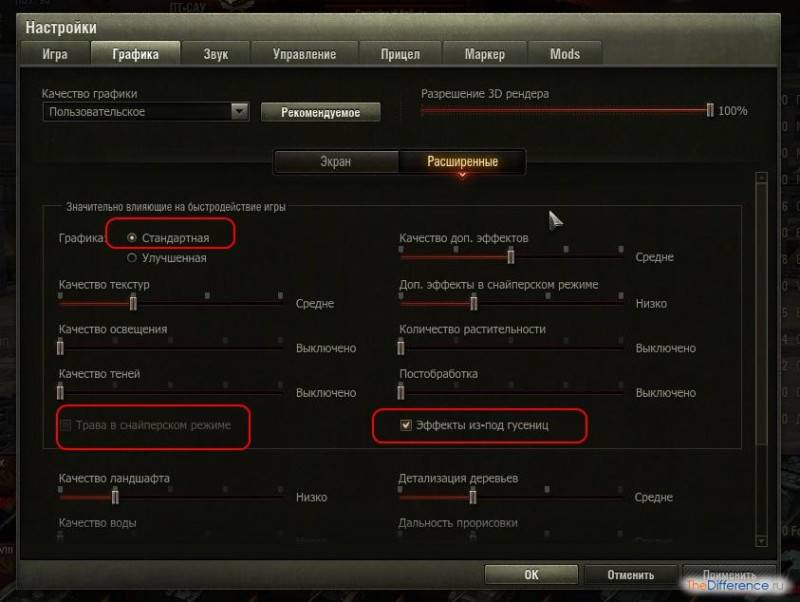Click the scrollbar up arrow
The width and height of the screenshot is (800, 602).
(761, 178)
